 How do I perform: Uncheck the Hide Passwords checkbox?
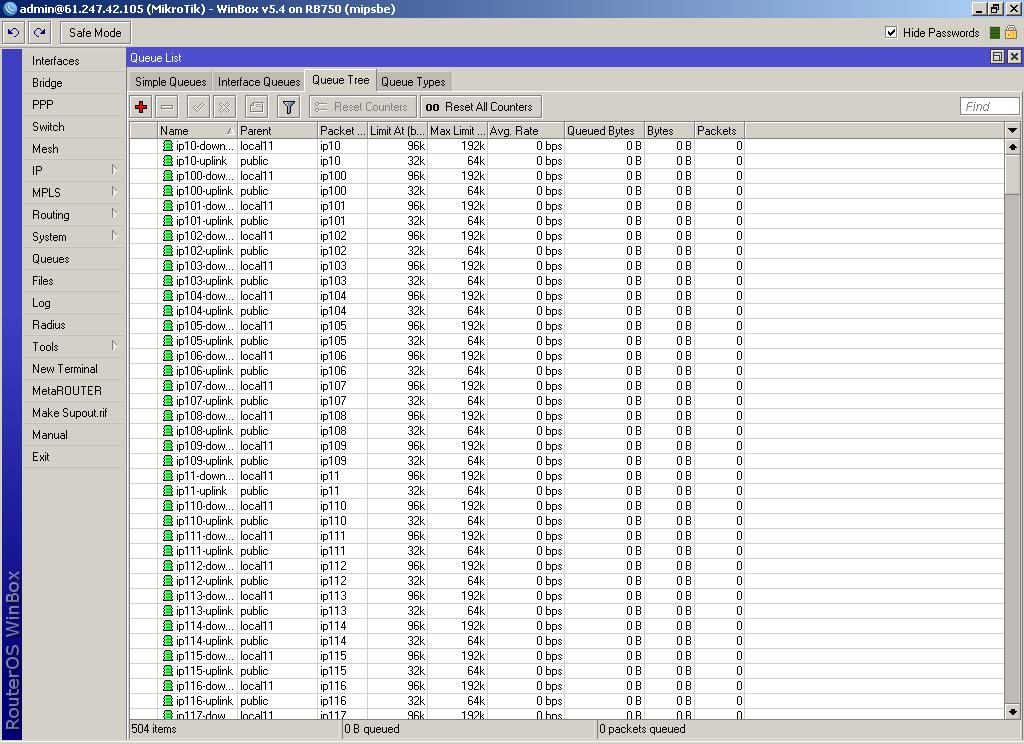point(891,32)
